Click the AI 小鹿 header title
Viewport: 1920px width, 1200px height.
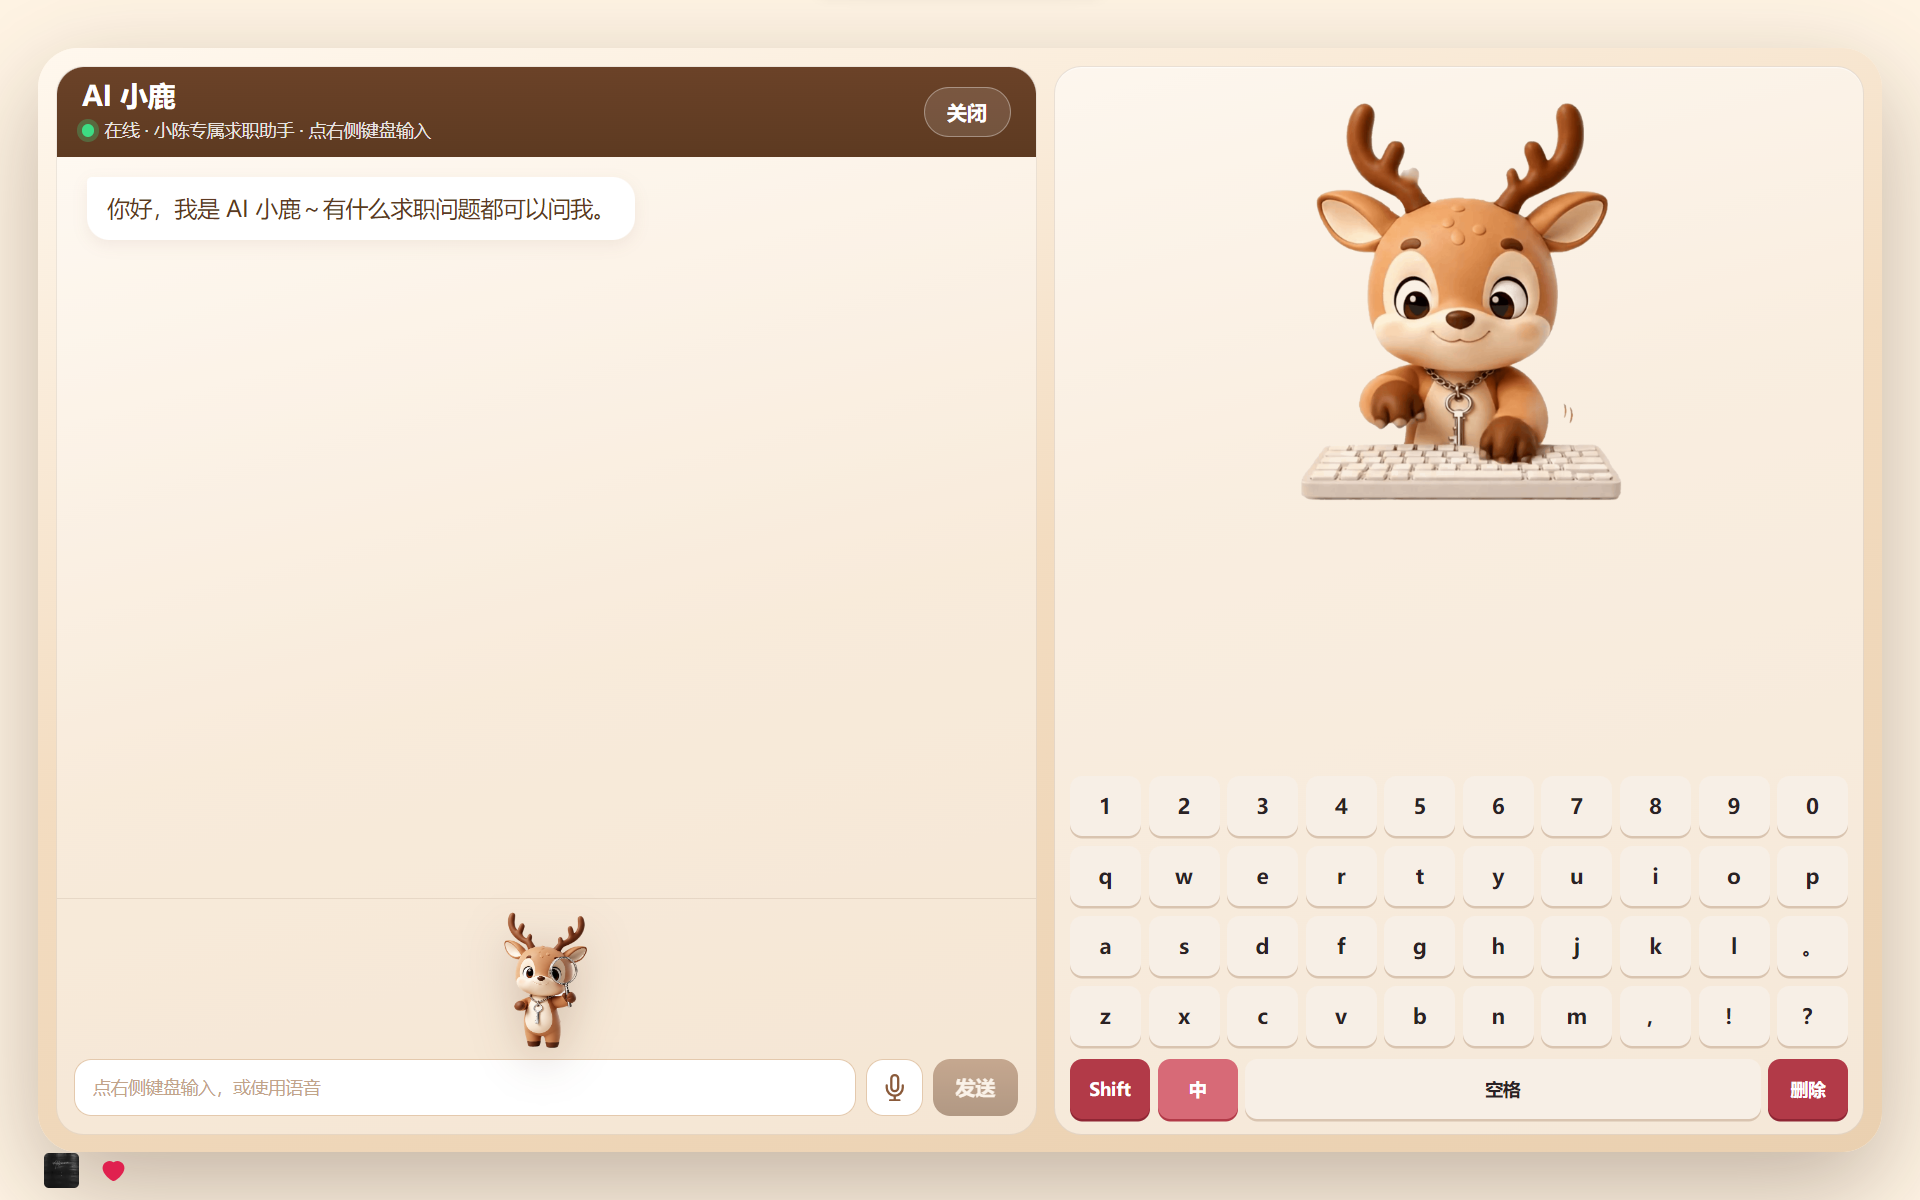tap(129, 96)
